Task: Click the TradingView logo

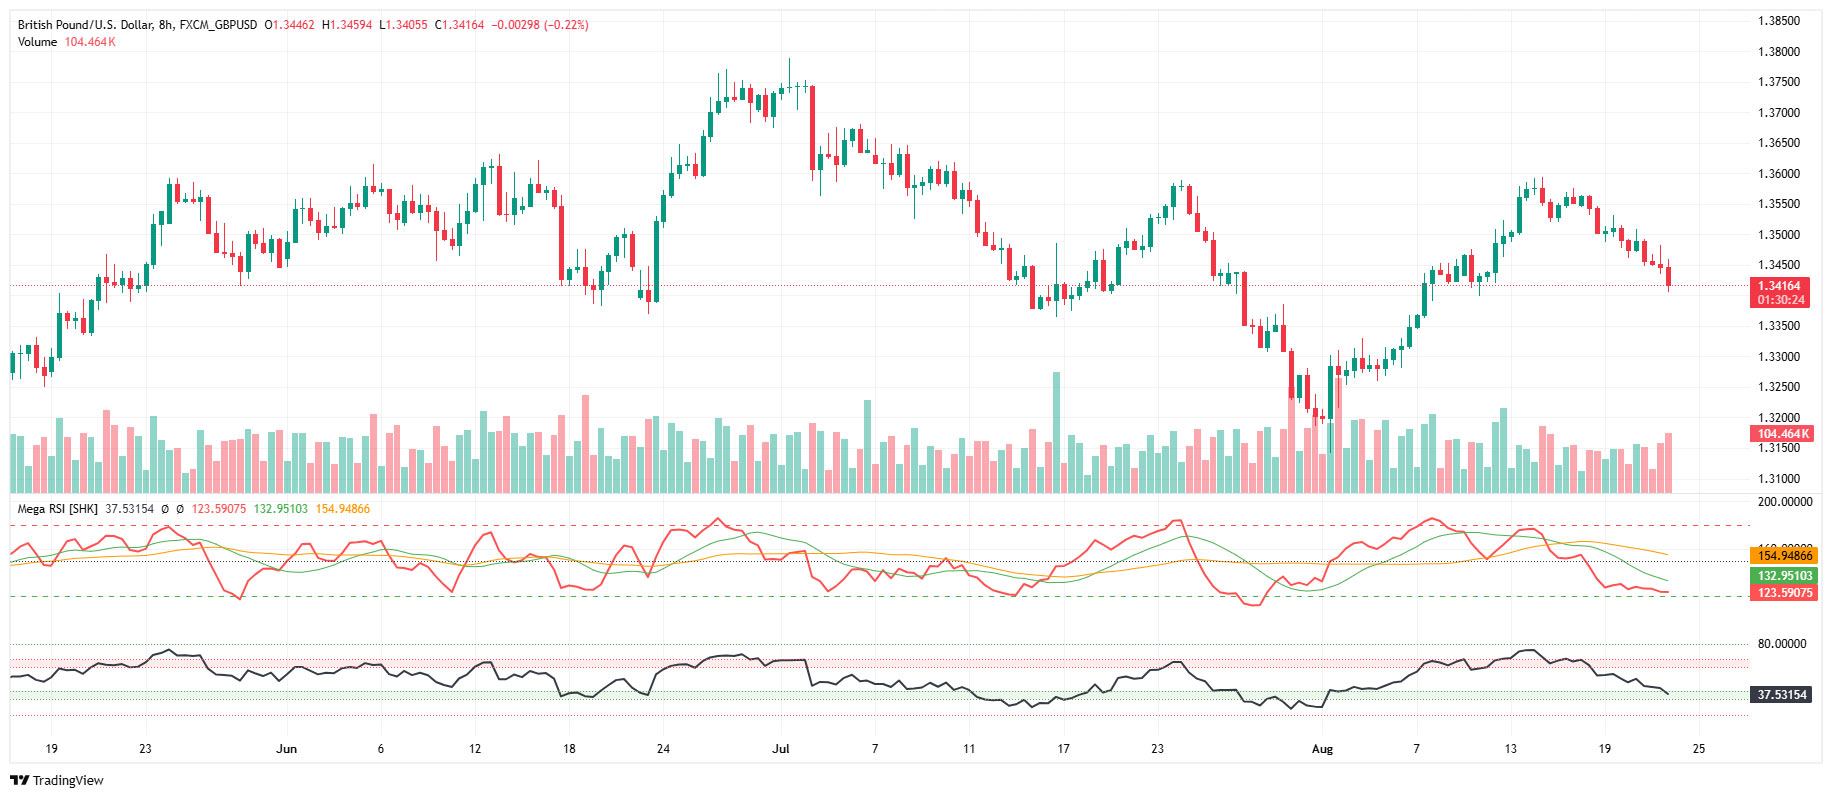Action: point(57,780)
